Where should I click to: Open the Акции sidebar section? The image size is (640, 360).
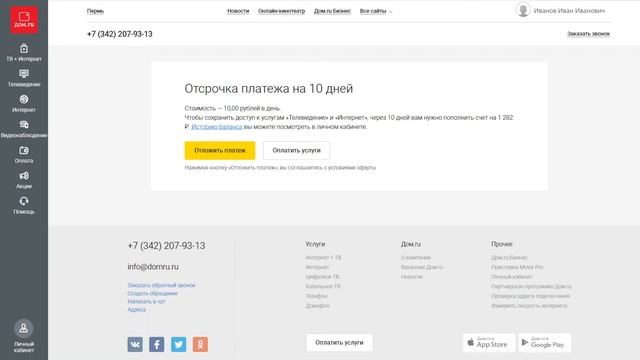[x=24, y=180]
